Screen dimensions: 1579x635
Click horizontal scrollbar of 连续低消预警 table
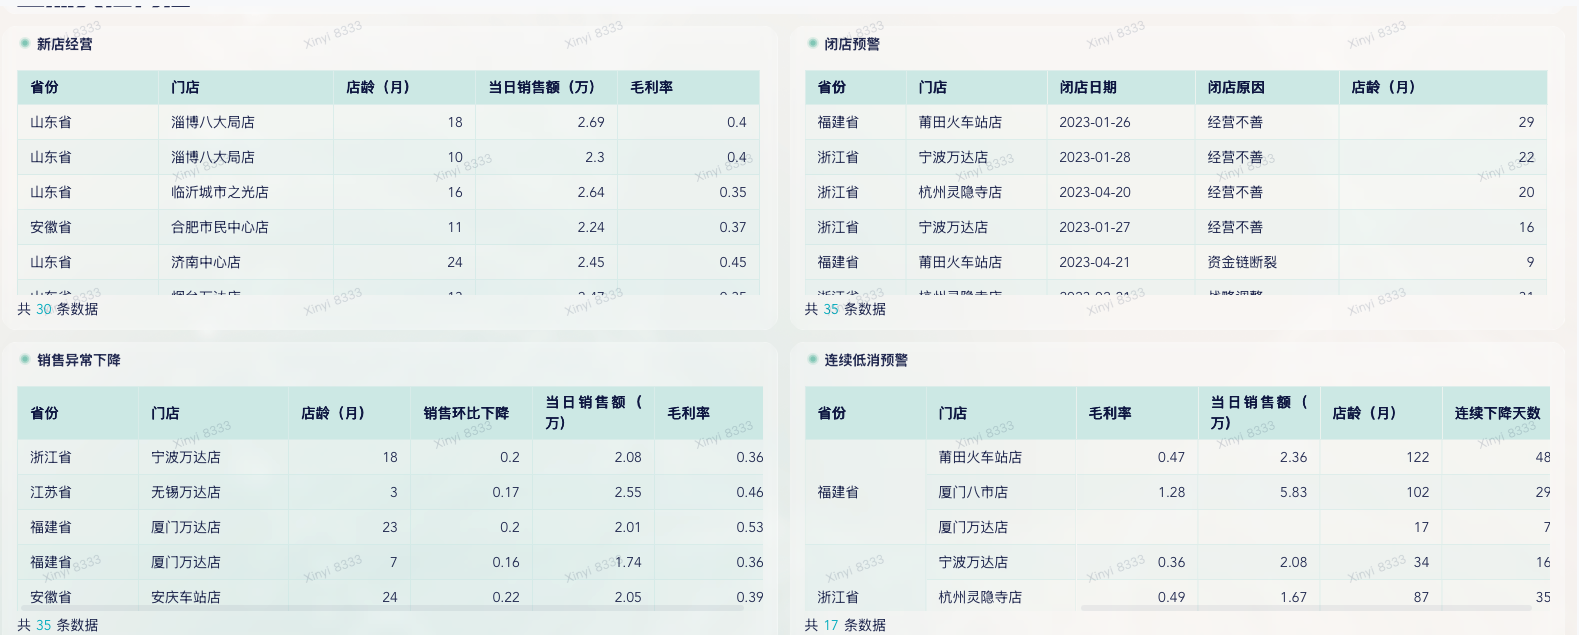click(1305, 607)
